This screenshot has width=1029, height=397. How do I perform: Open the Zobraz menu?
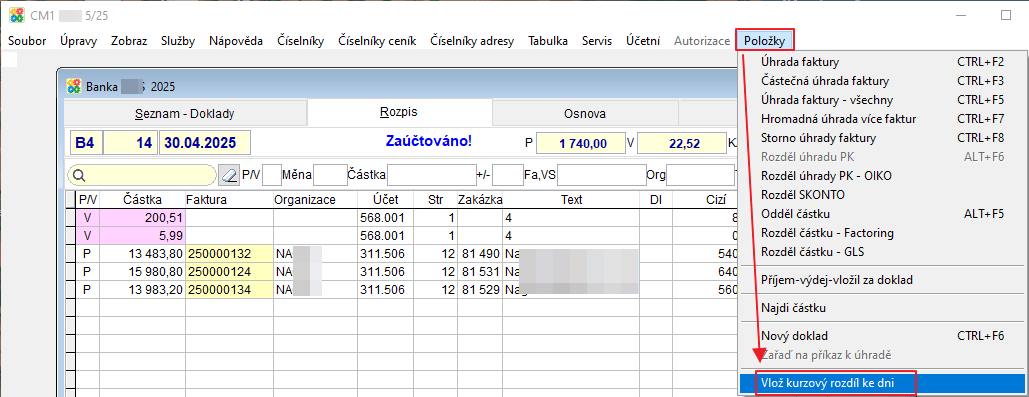(x=129, y=41)
